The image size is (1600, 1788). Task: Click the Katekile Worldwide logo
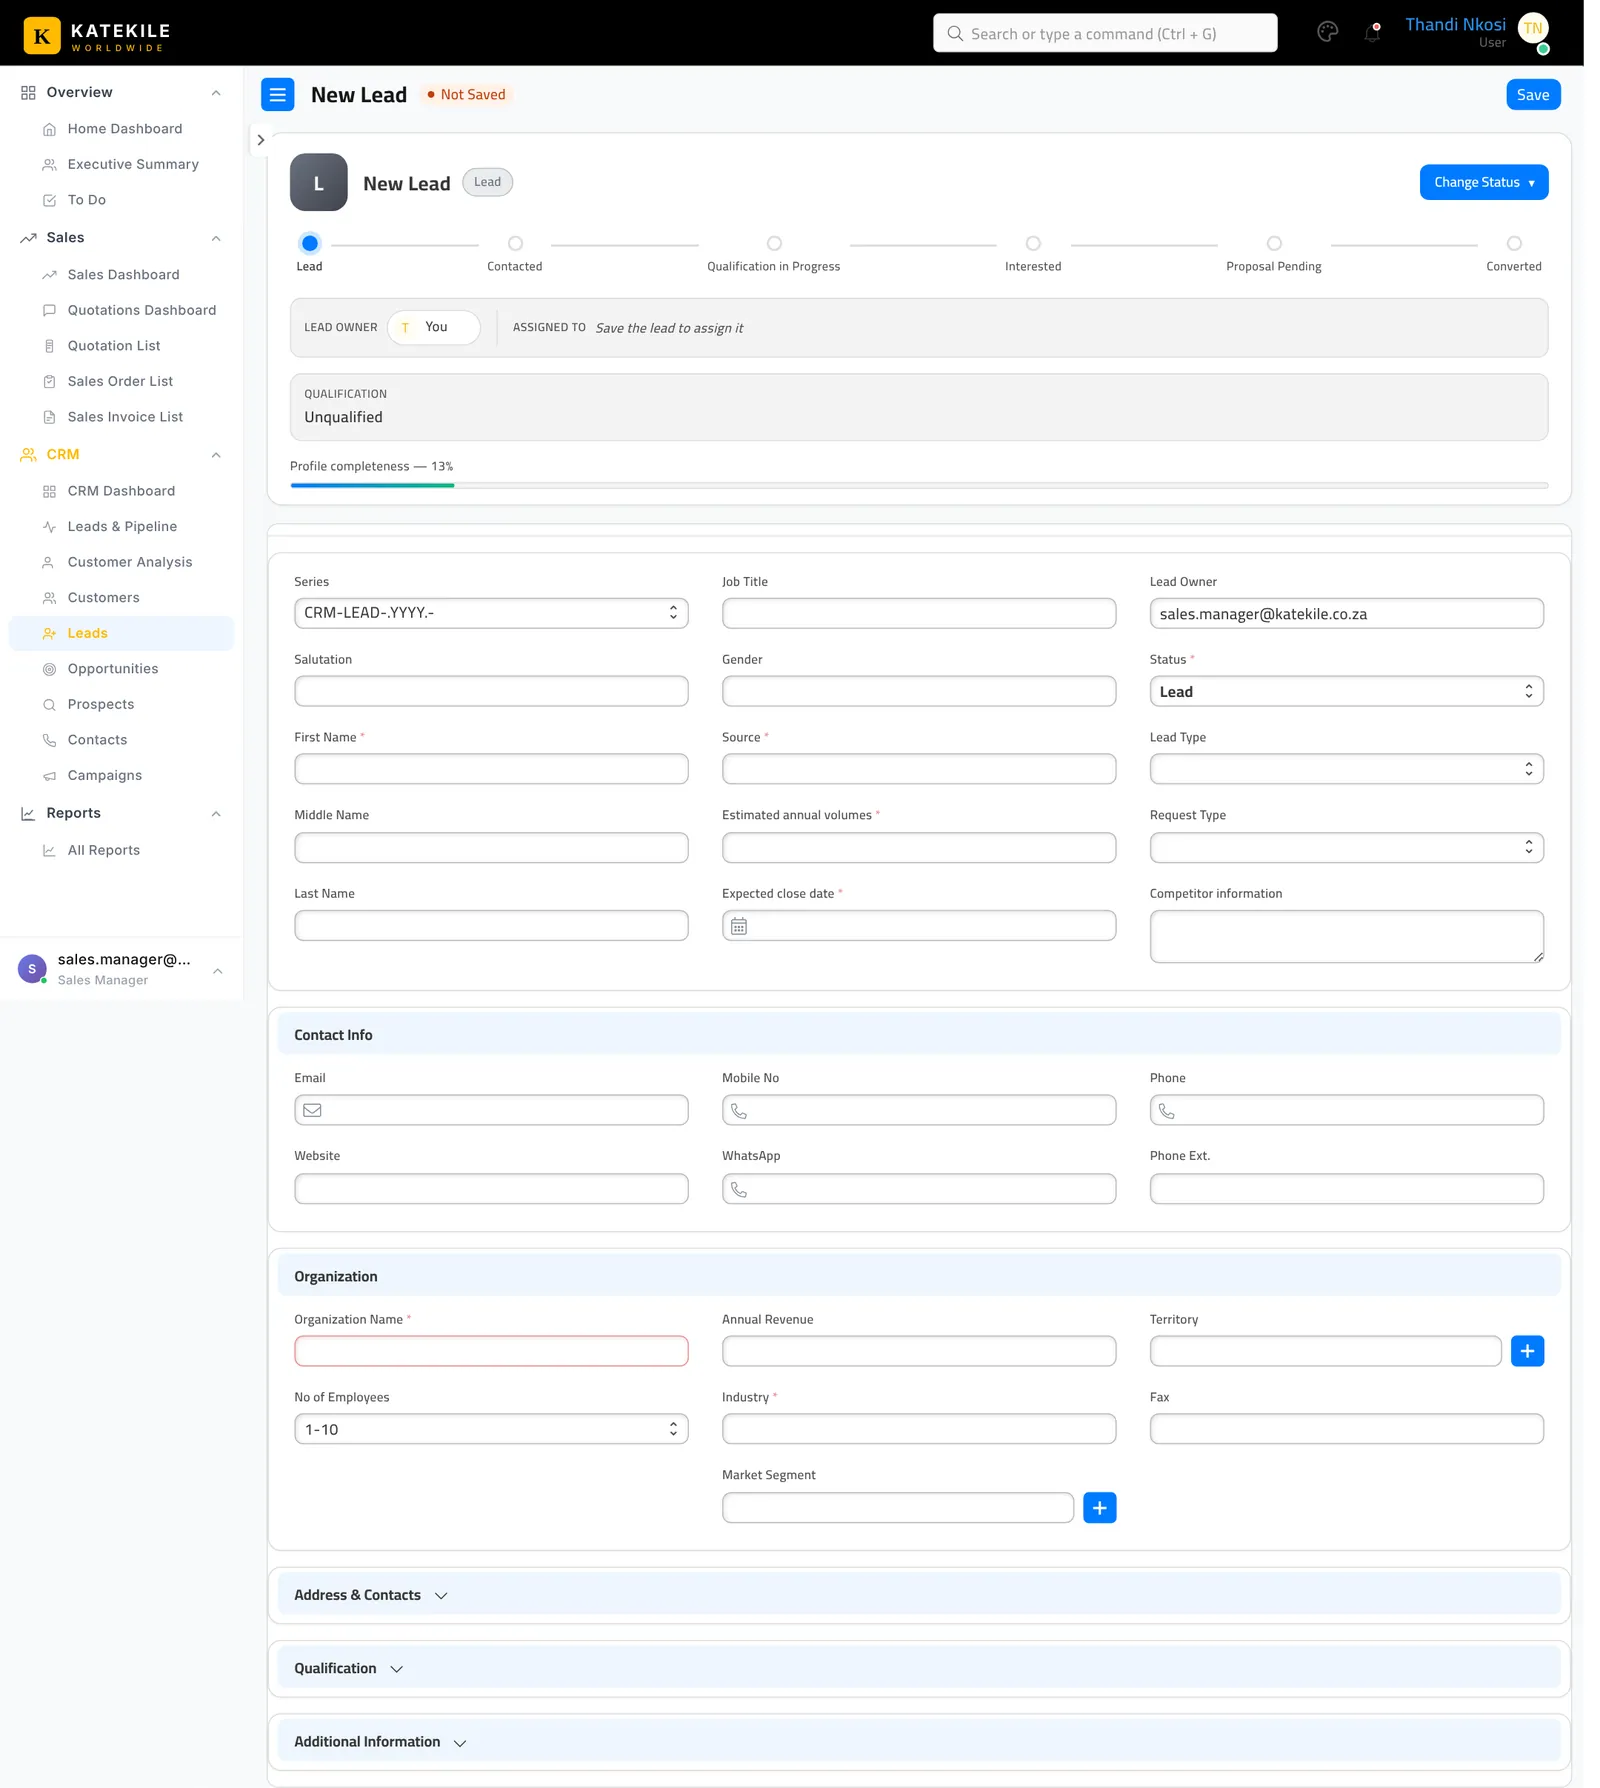coord(97,36)
